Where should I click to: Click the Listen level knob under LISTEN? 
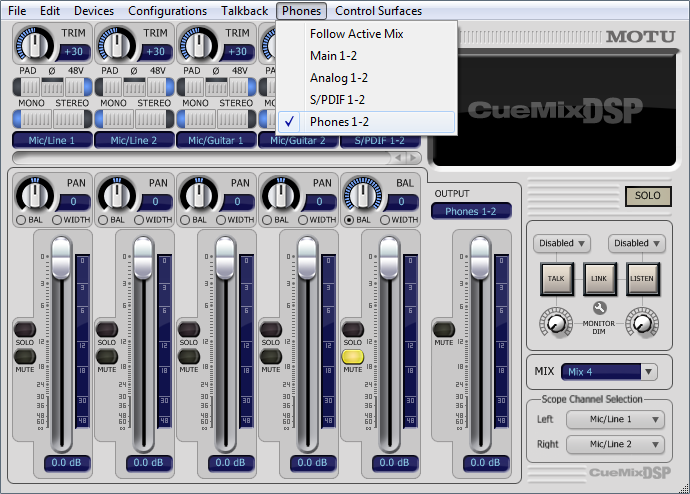tap(642, 323)
